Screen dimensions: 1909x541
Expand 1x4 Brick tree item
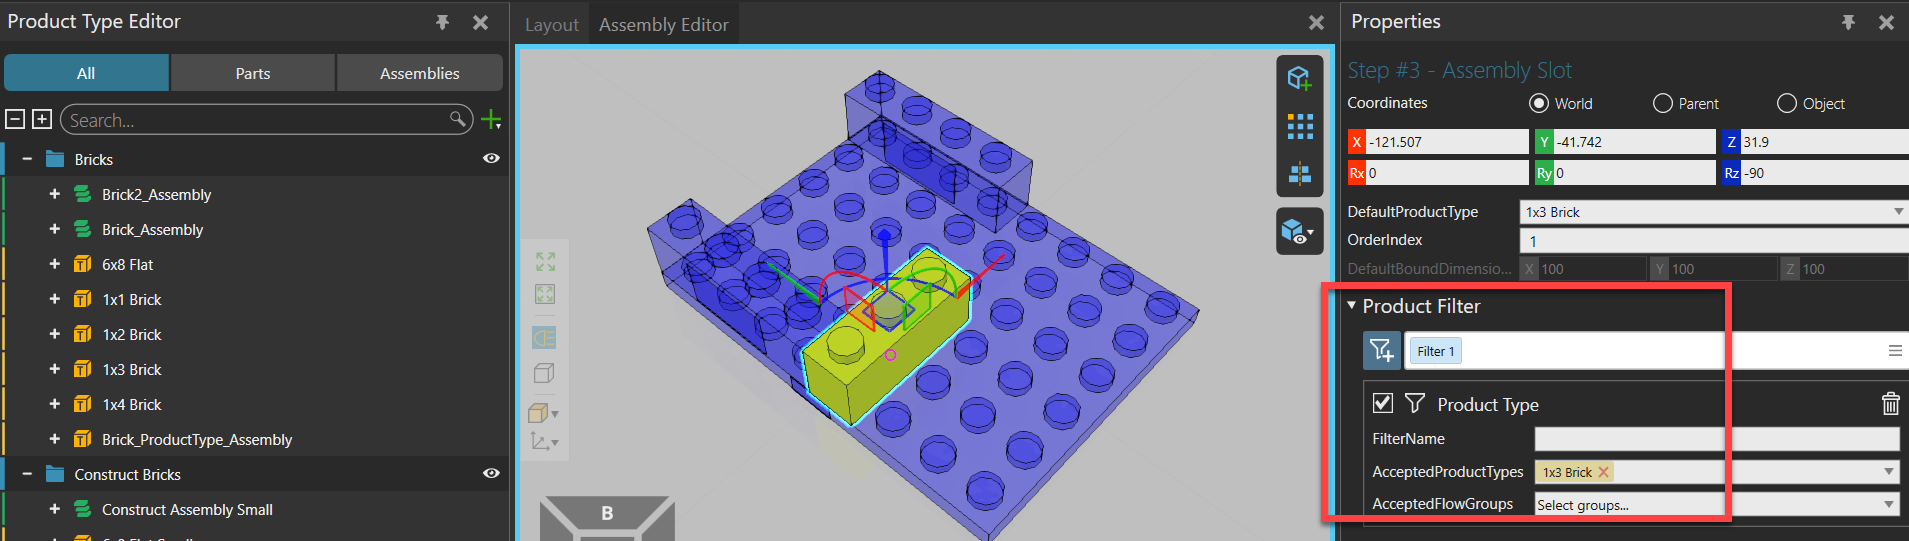(x=55, y=404)
